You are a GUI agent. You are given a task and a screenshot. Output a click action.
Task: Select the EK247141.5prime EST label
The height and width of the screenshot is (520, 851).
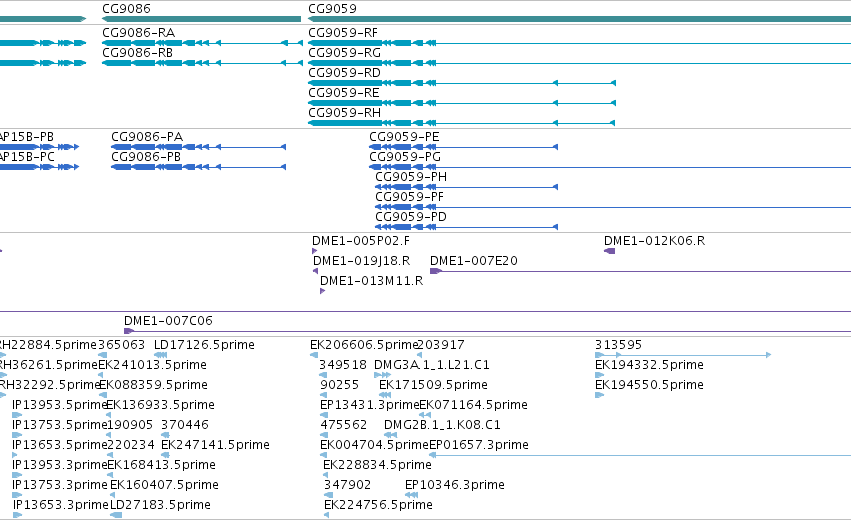click(215, 445)
